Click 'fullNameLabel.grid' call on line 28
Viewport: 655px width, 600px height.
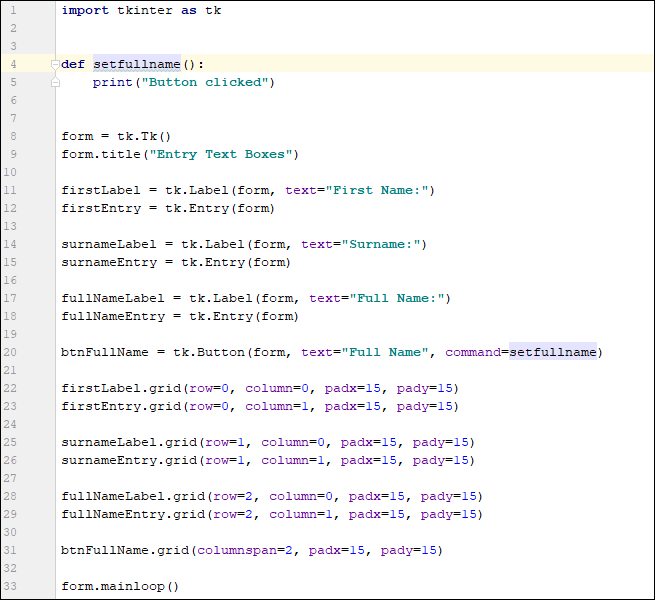pyautogui.click(x=133, y=496)
